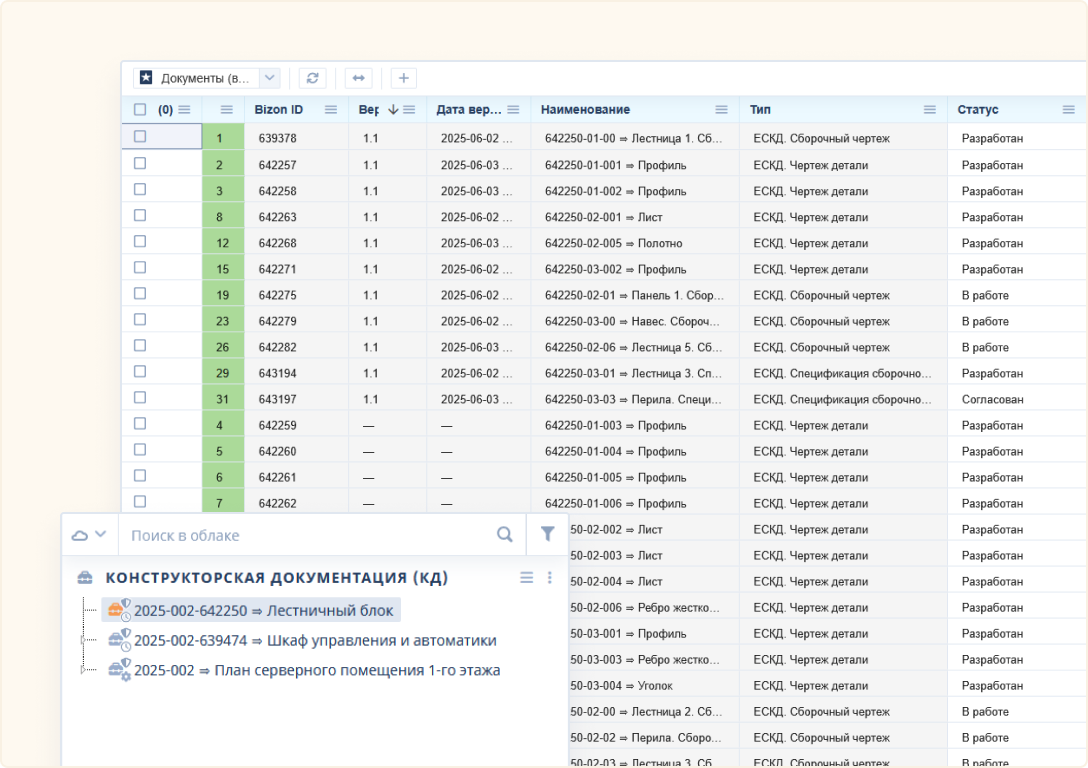Check the checkbox for row 642263

tap(140, 215)
